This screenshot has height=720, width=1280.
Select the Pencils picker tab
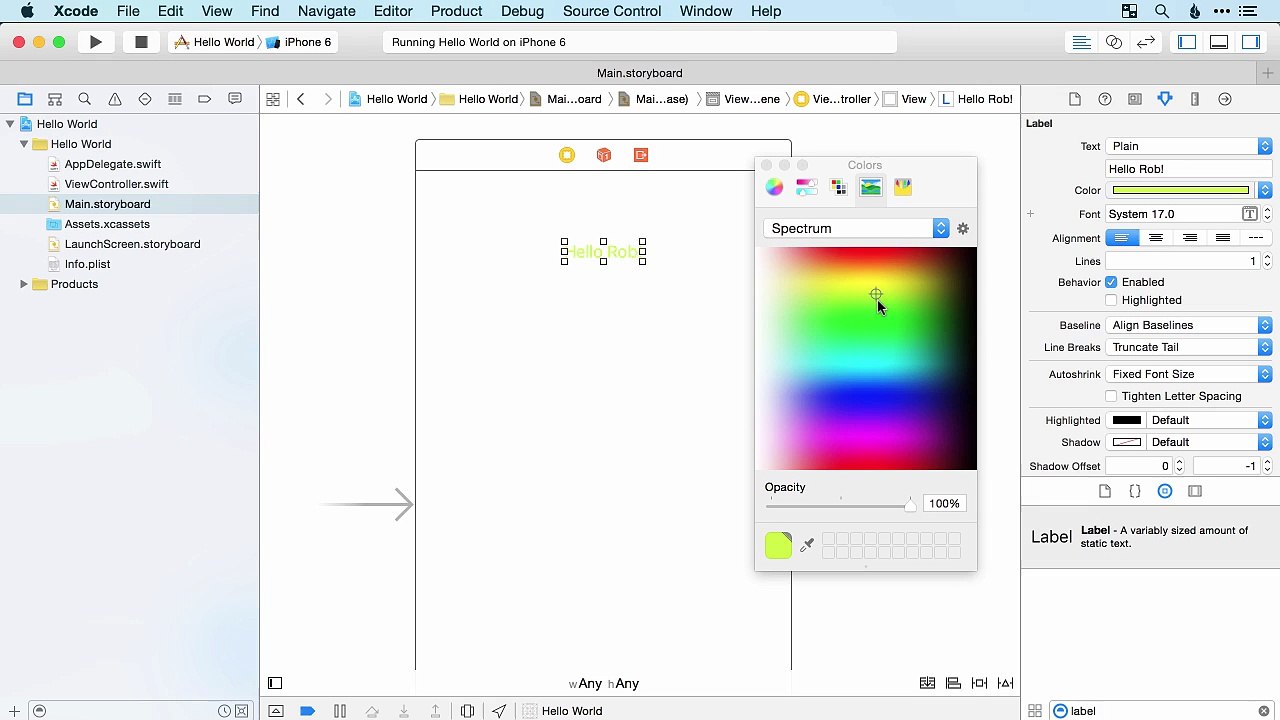coord(903,187)
